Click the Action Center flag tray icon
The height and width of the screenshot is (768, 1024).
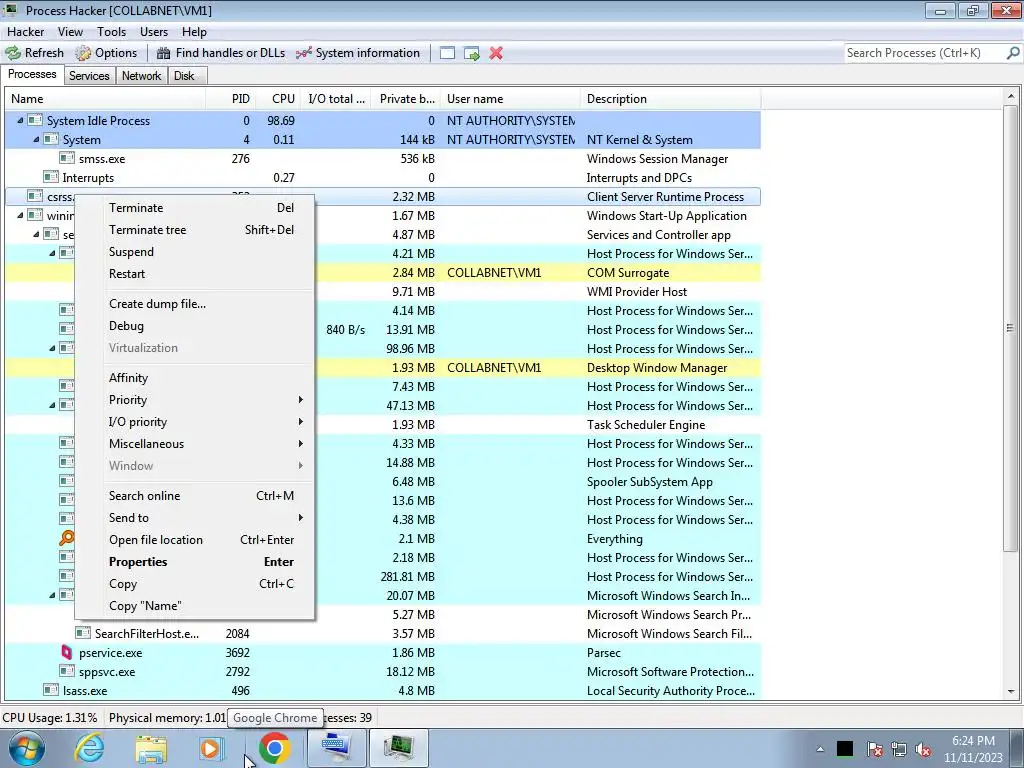[x=874, y=749]
